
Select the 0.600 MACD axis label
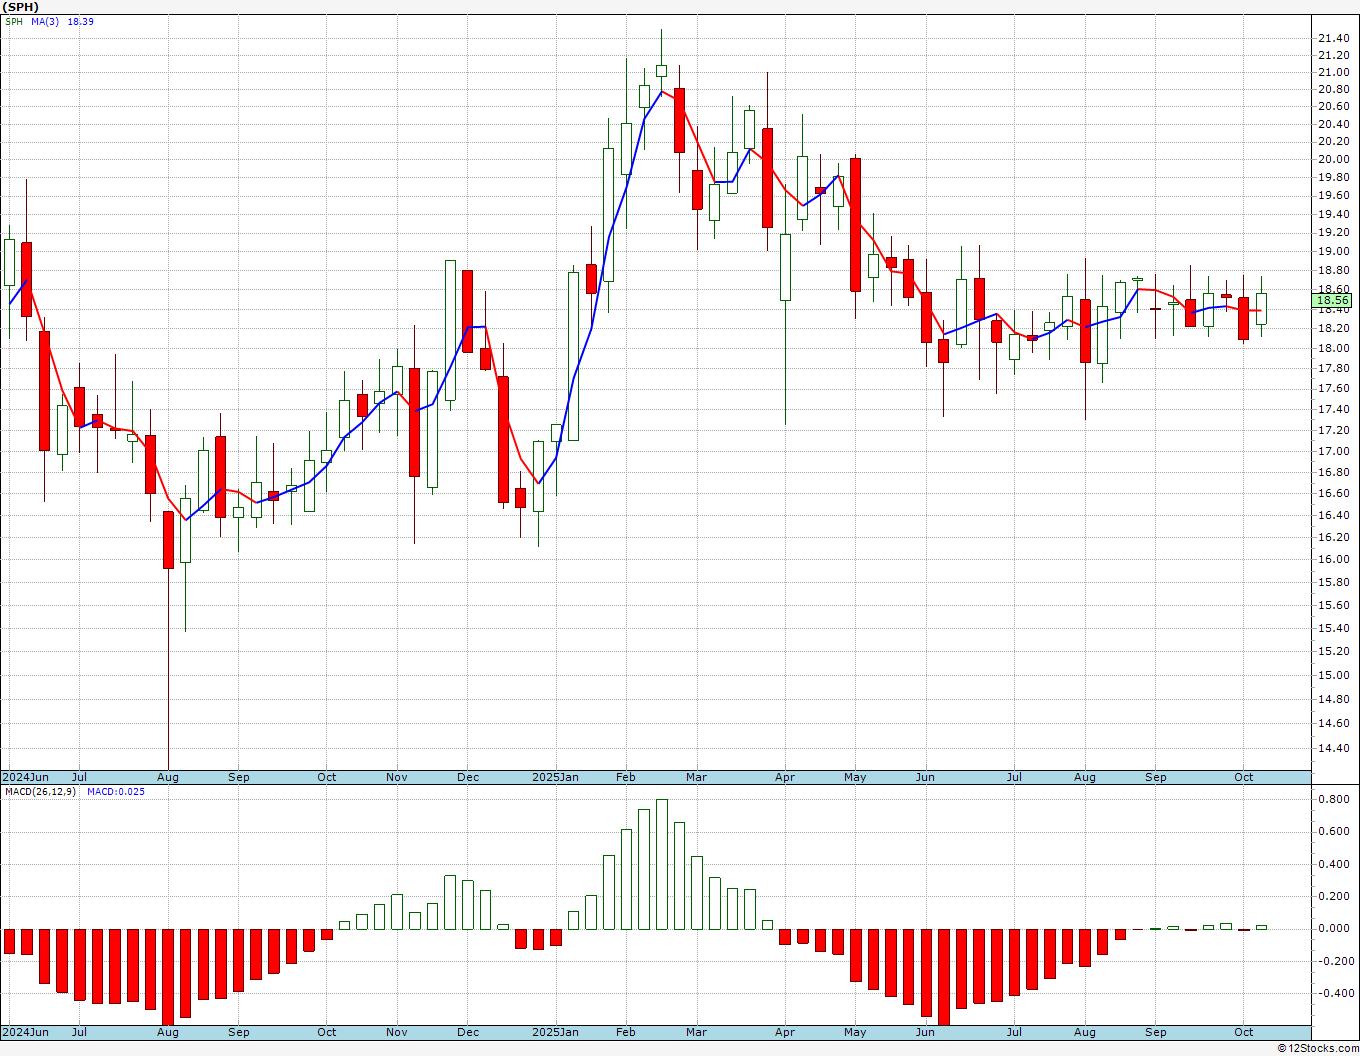pos(1333,832)
